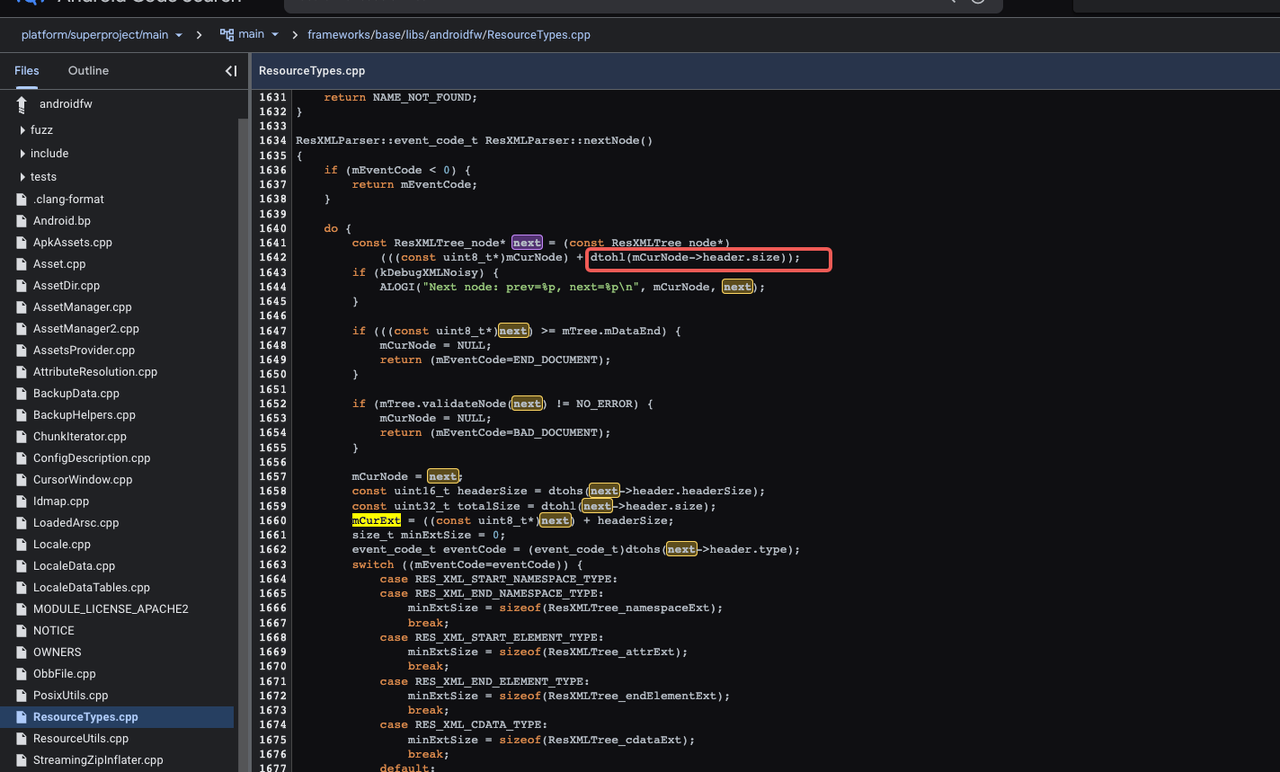Viewport: 1280px width, 772px height.
Task: Click ResXMLTree_endElementExt on line 1672
Action: click(x=635, y=696)
